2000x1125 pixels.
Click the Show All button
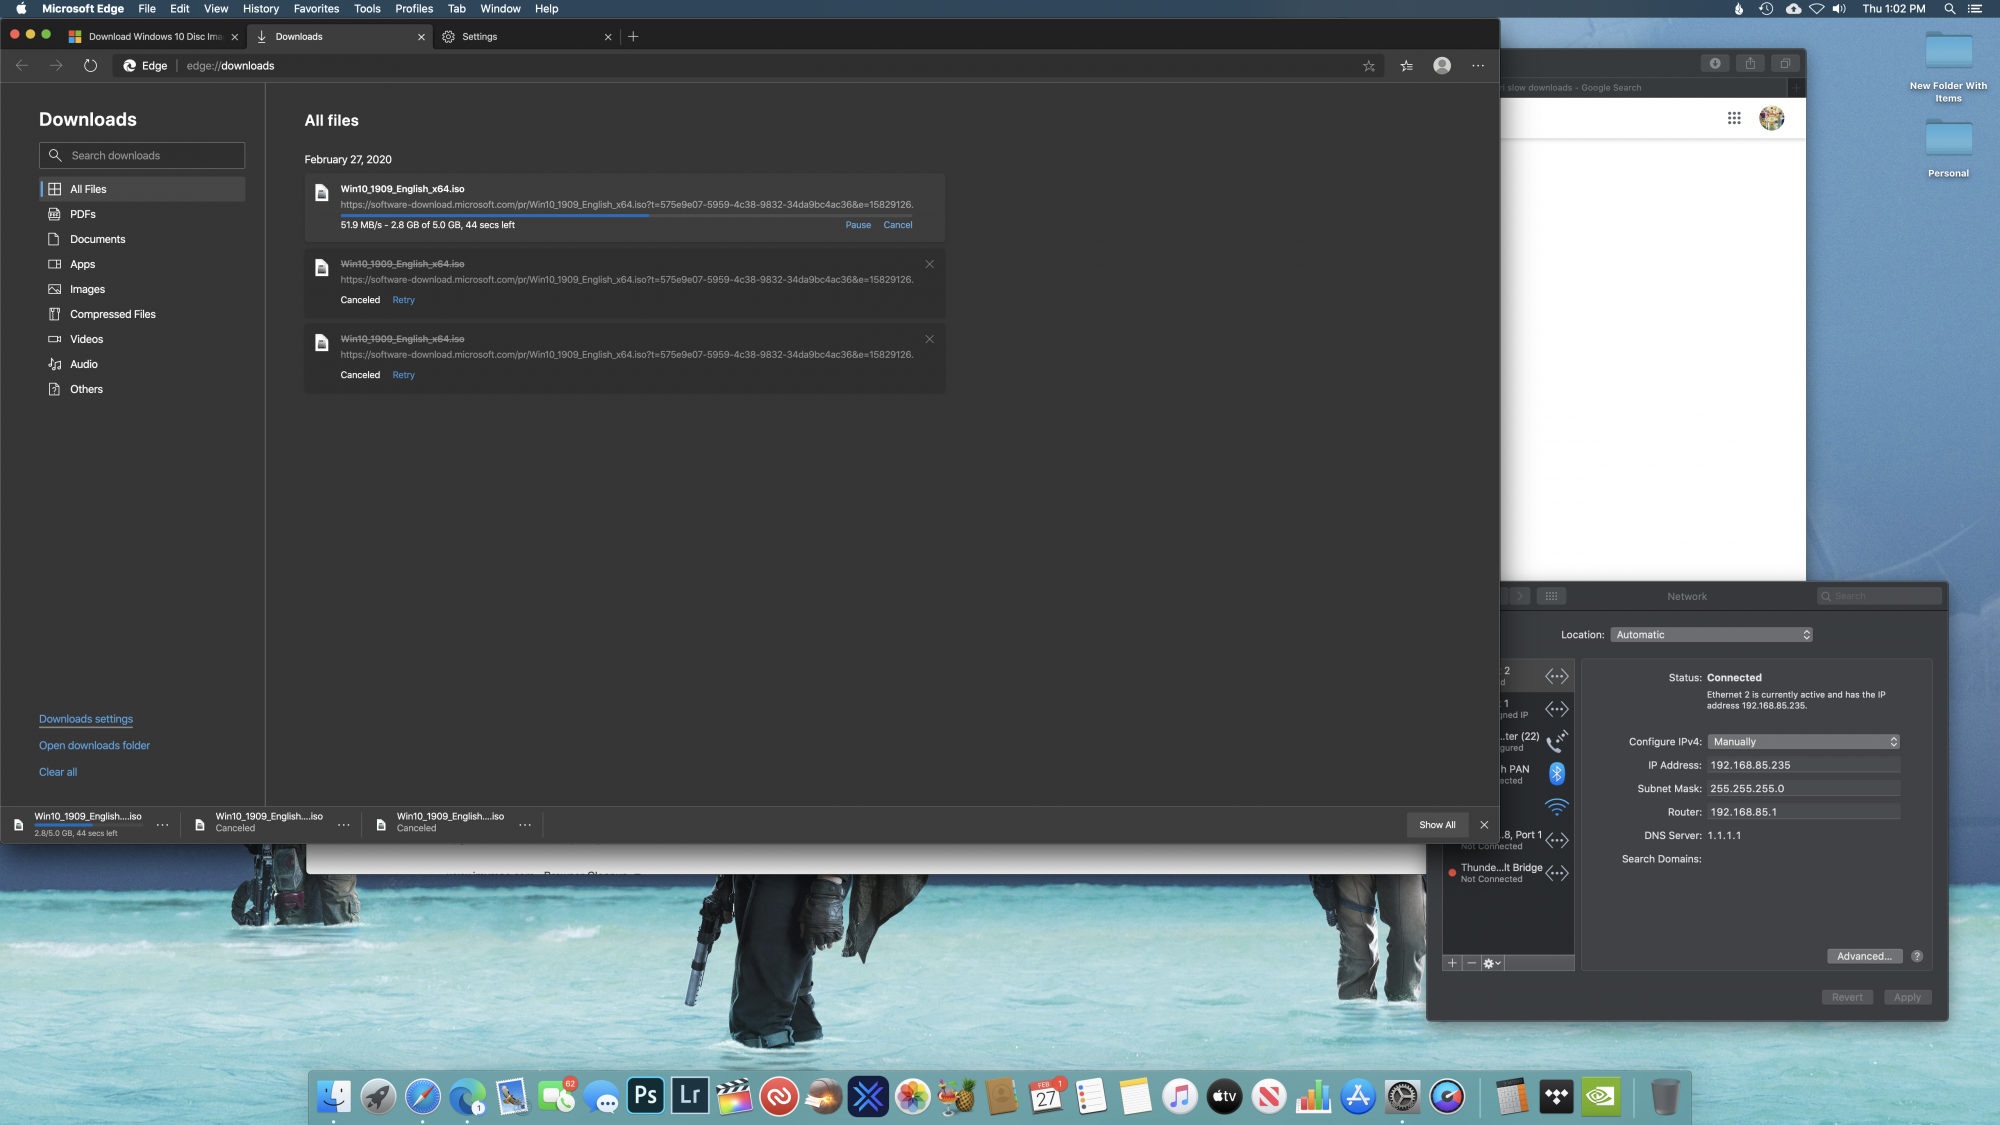1437,825
